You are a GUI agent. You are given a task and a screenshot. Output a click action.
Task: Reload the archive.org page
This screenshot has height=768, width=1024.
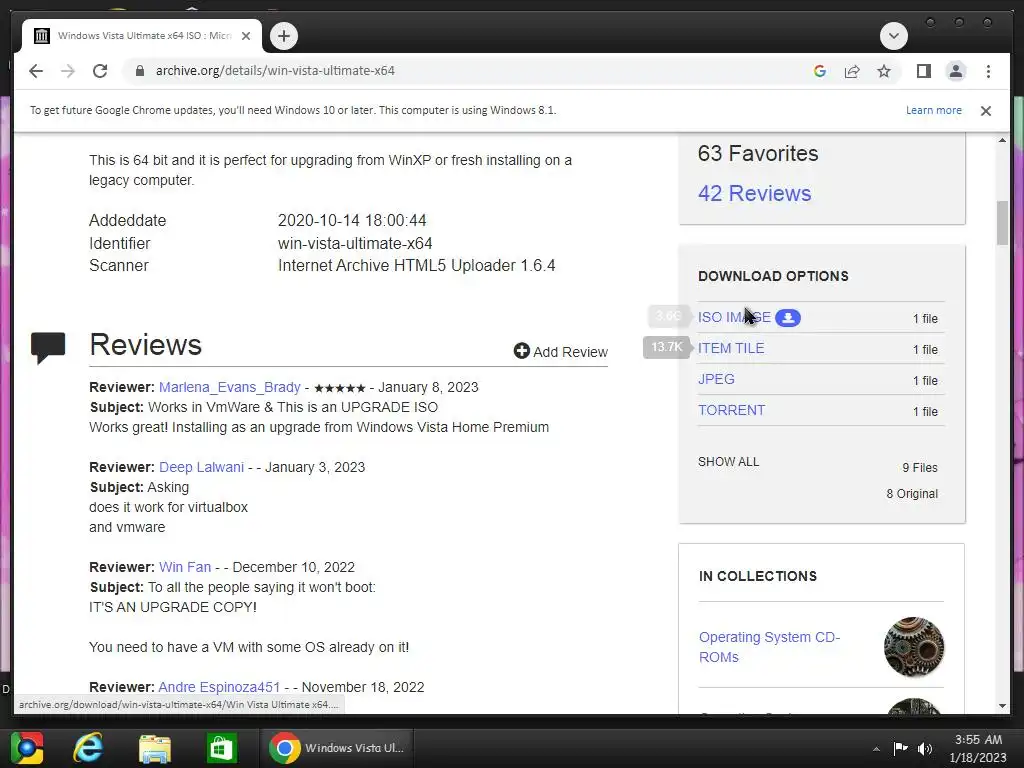pyautogui.click(x=100, y=71)
